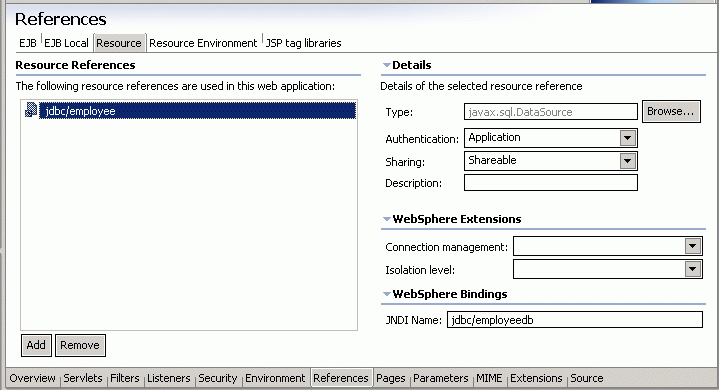This screenshot has width=719, height=390.
Task: Switch to the EJB tab
Action: click(28, 43)
